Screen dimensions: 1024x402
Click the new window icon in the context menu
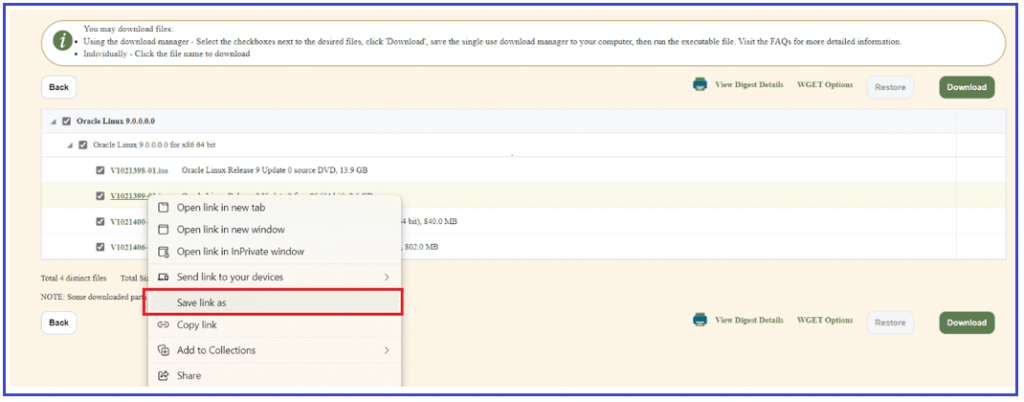coord(163,229)
